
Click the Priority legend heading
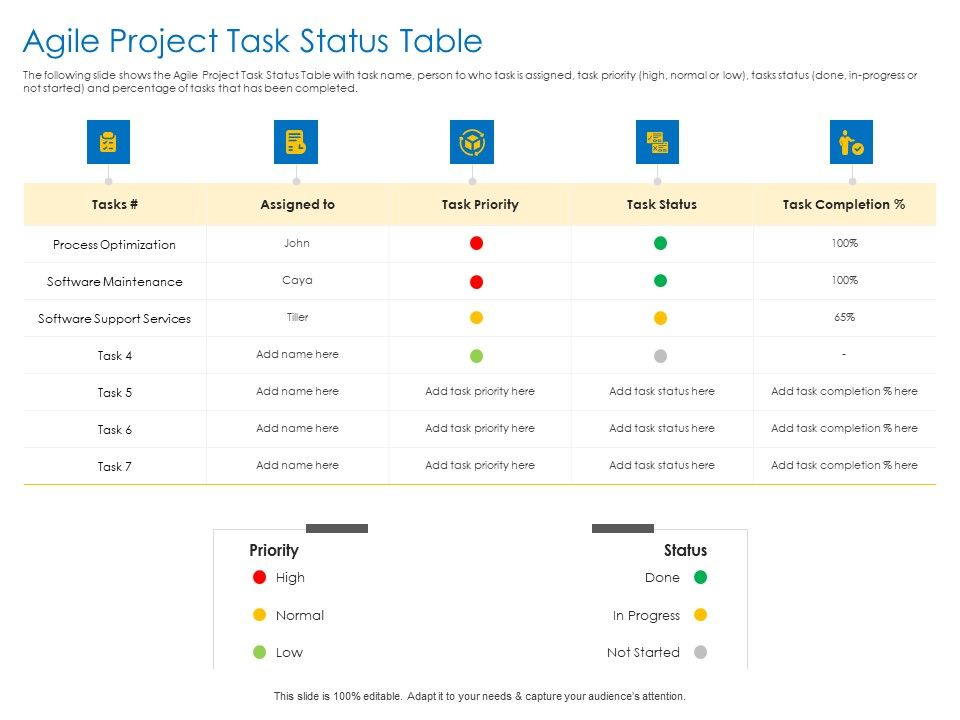point(274,550)
